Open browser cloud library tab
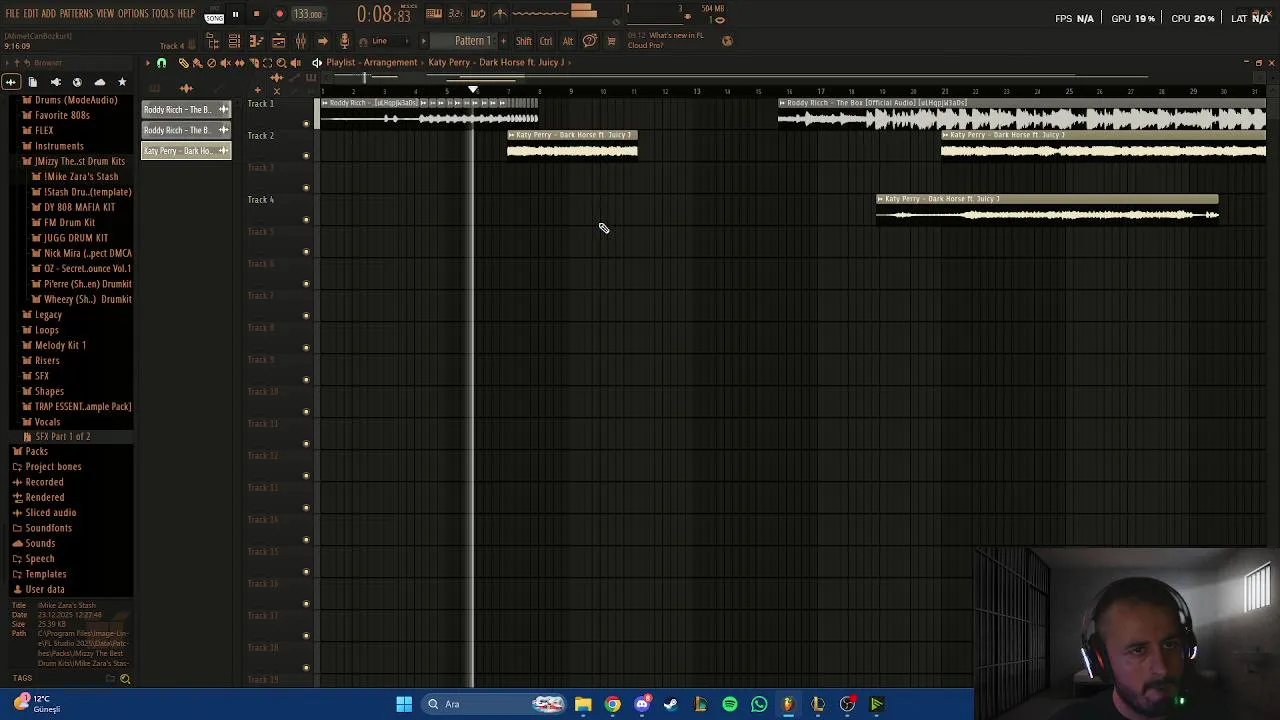The image size is (1280, 720). coord(99,82)
